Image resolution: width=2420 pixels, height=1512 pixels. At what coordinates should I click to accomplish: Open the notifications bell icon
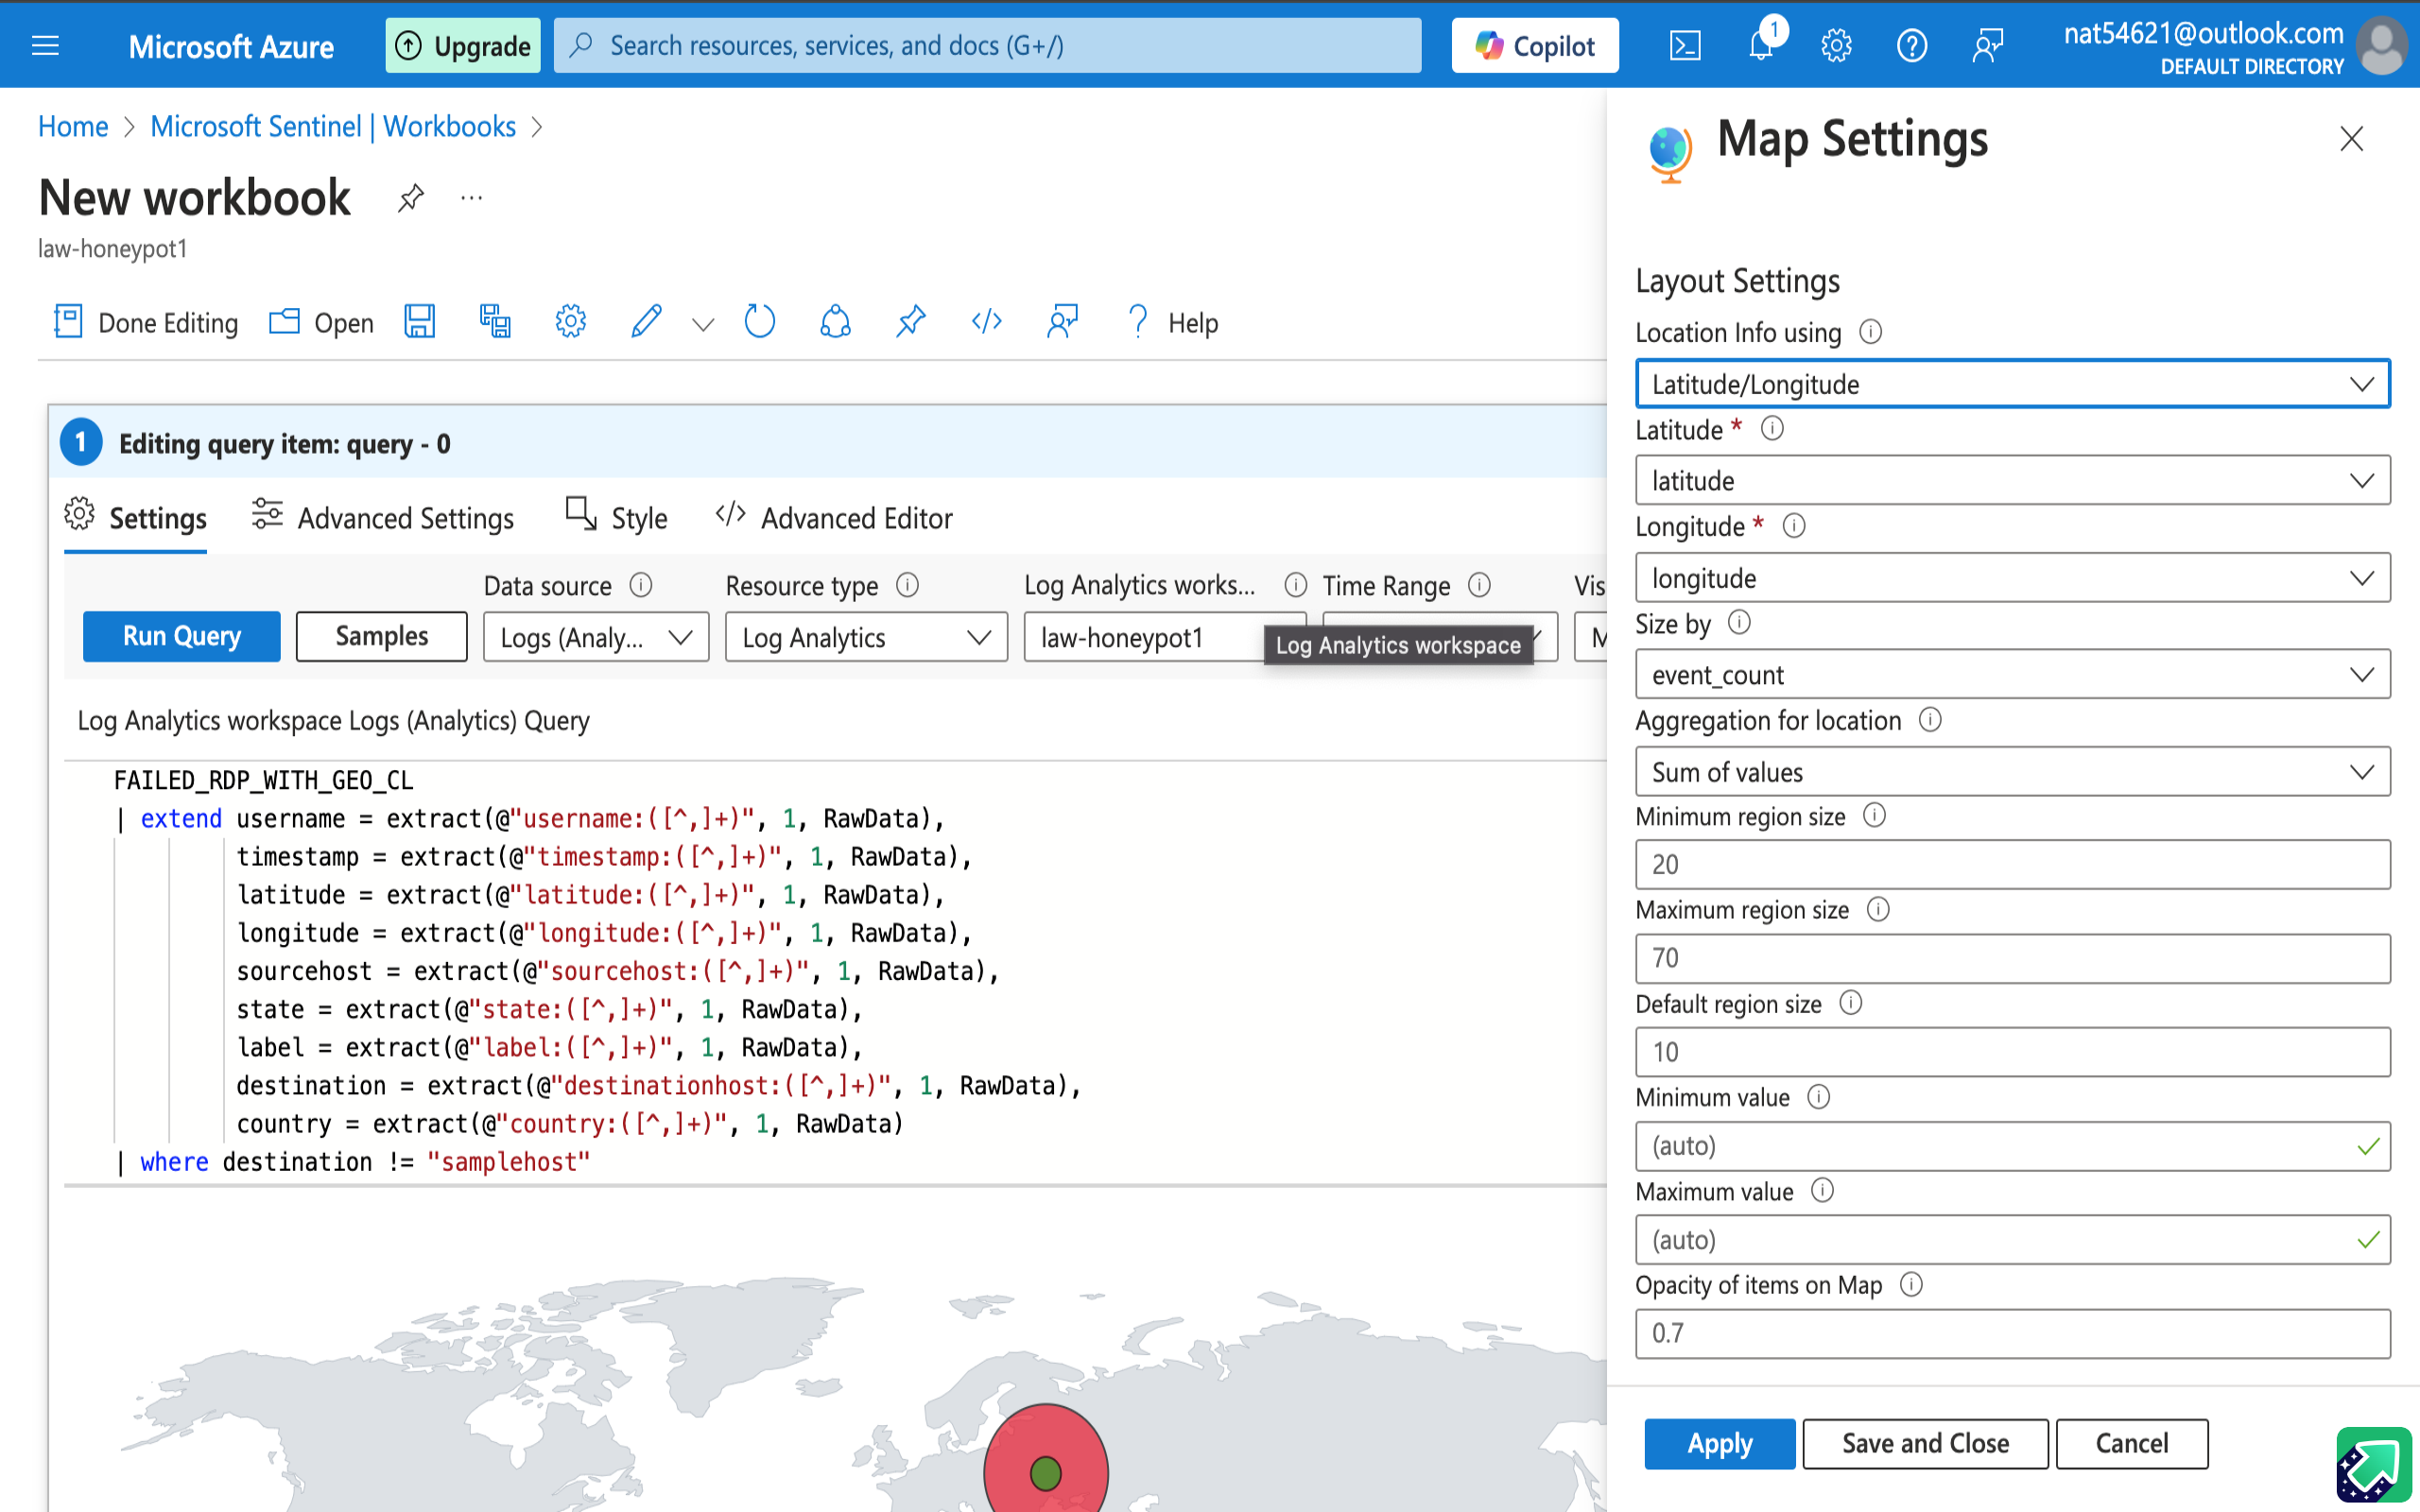pos(1761,46)
